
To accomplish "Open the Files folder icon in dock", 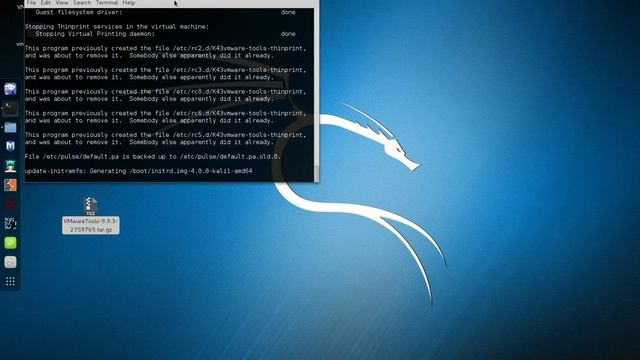I will click(x=10, y=127).
